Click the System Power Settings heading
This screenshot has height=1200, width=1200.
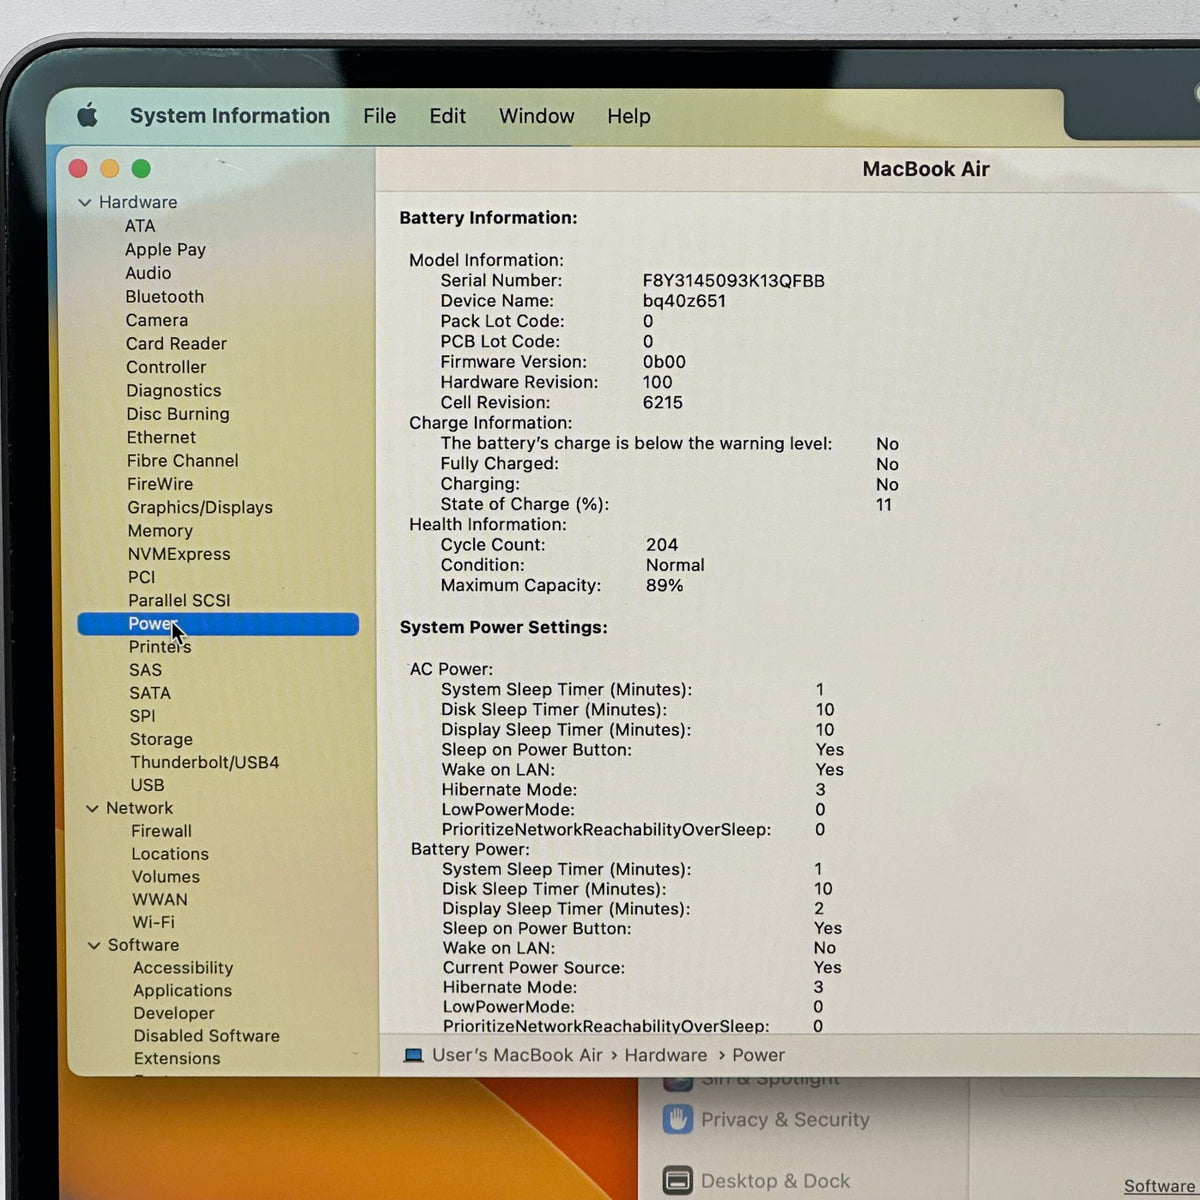coord(504,627)
